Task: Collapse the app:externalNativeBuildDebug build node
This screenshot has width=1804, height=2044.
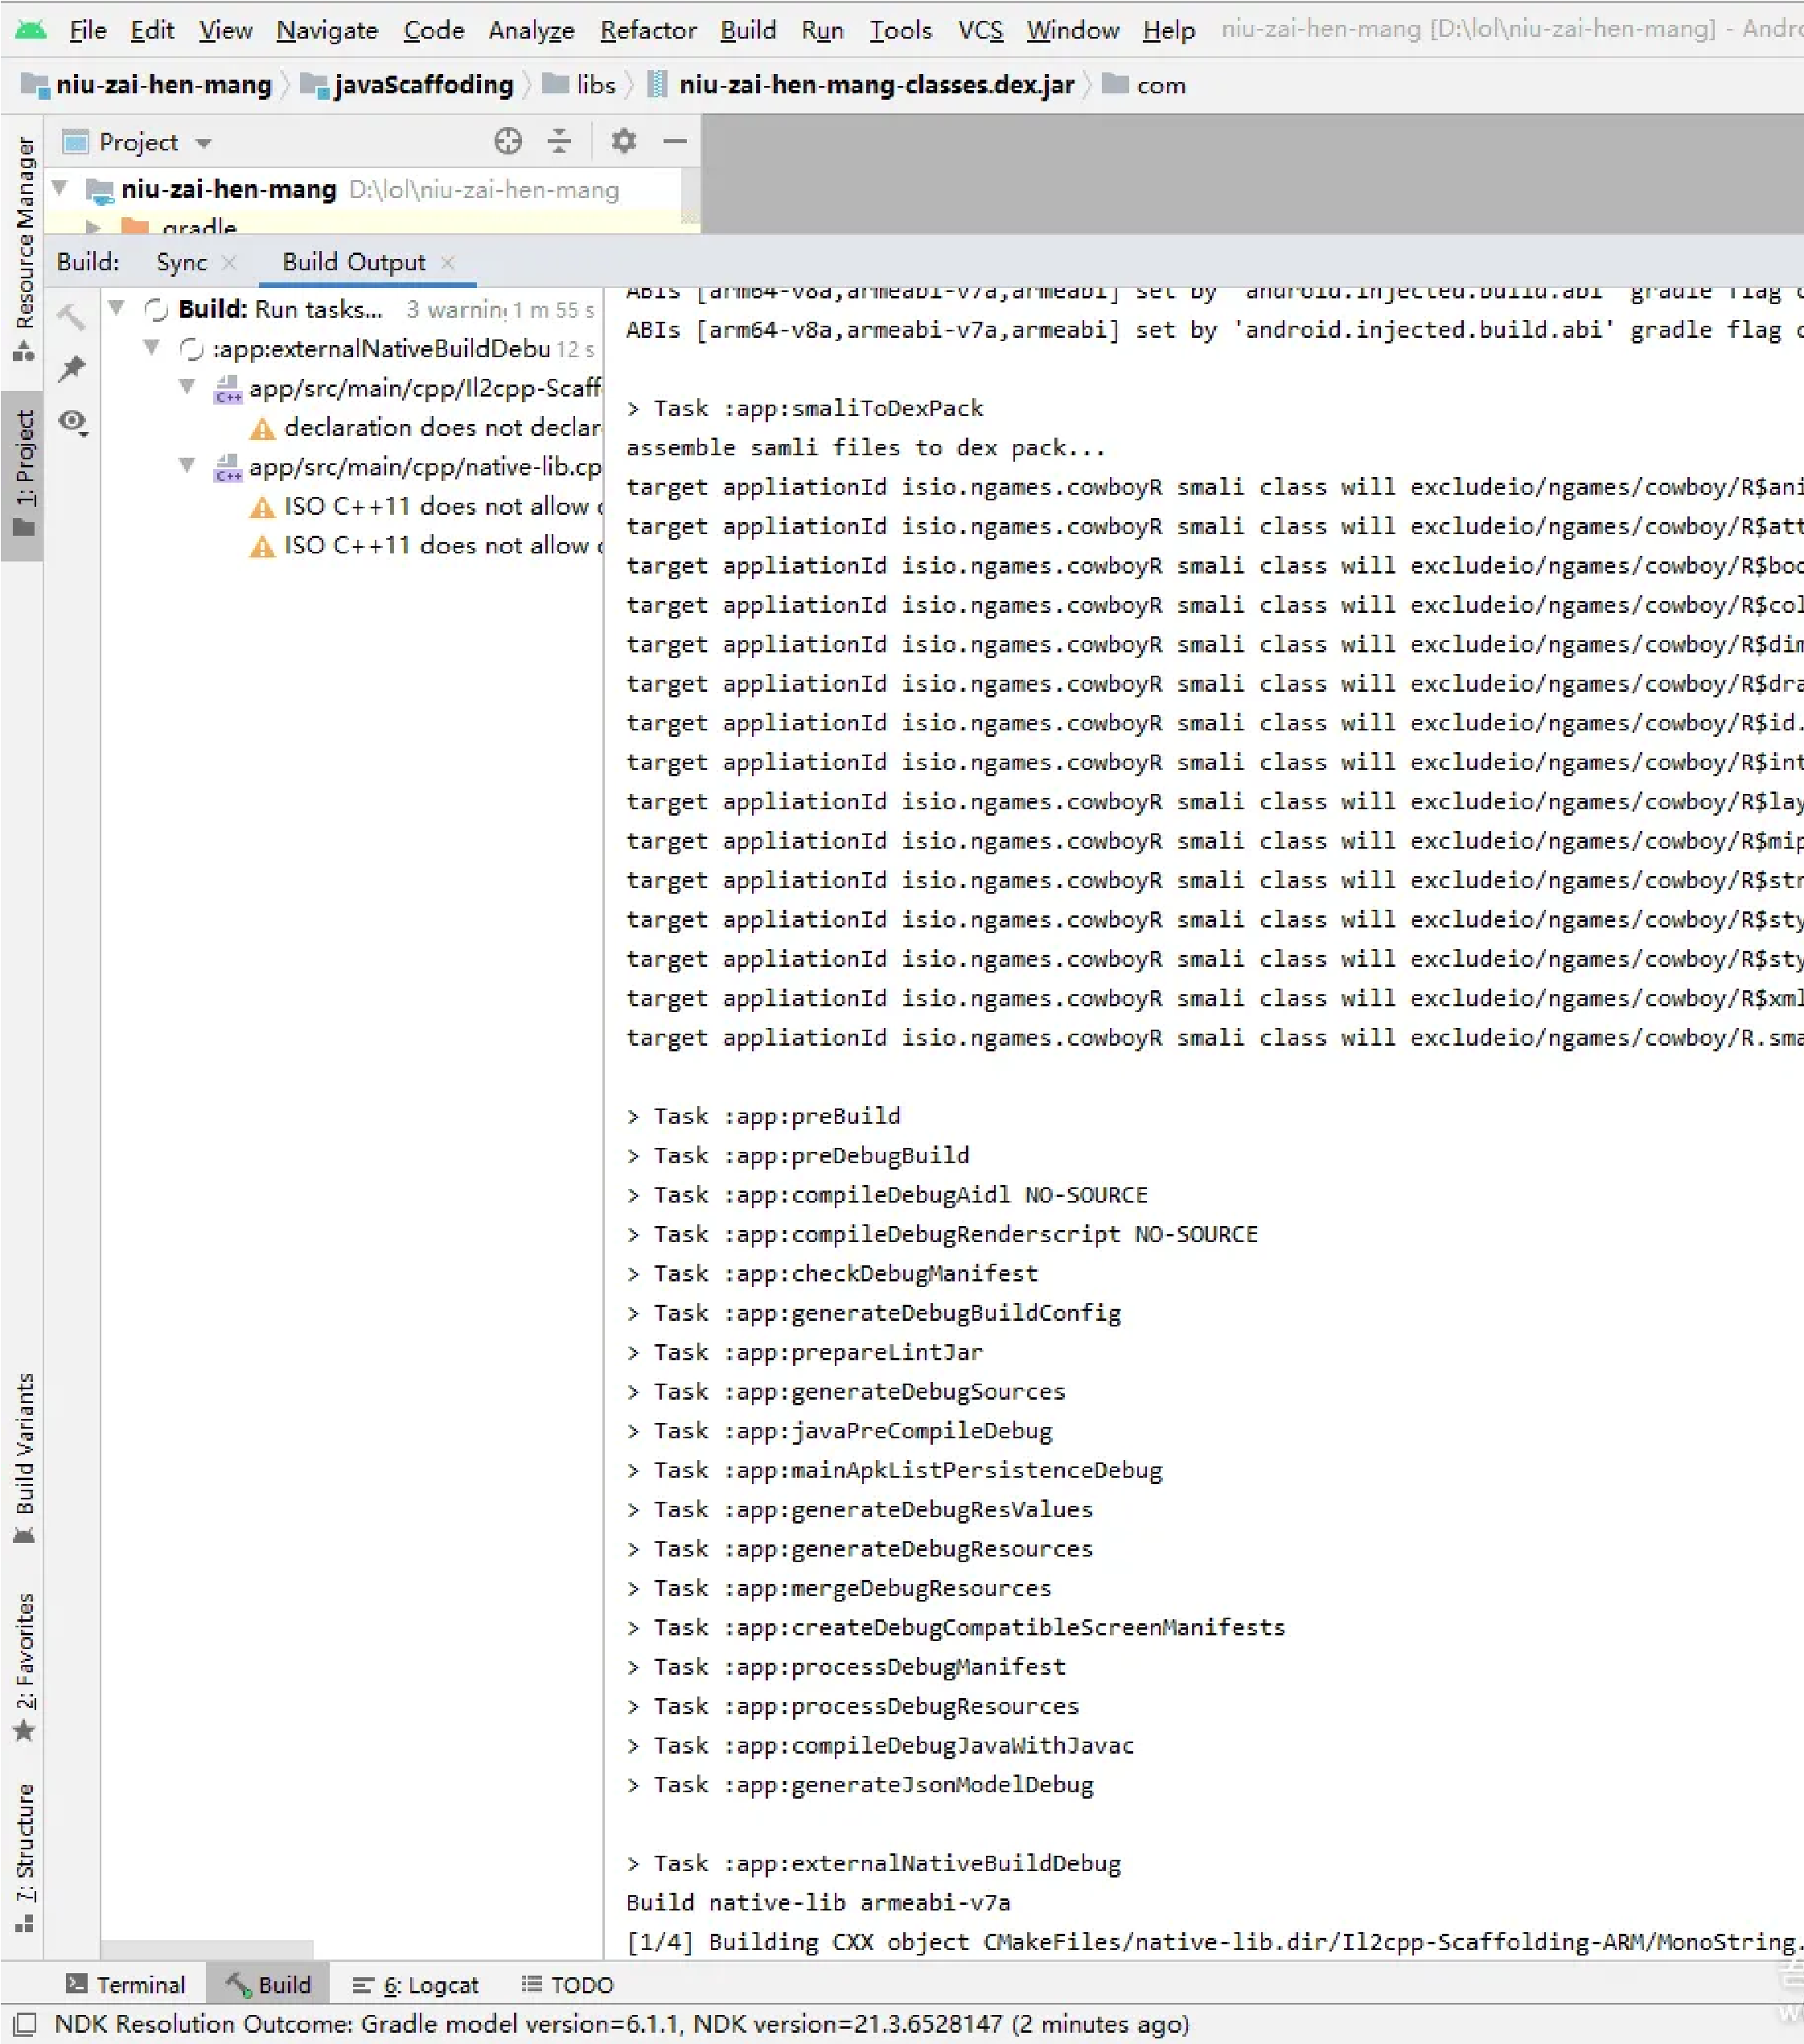Action: 151,348
